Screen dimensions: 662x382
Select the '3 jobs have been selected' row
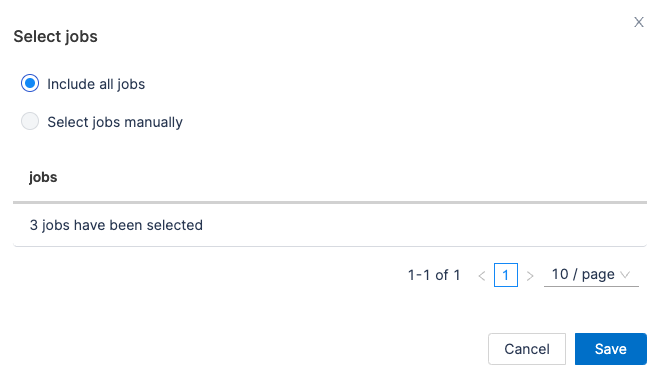tap(330, 225)
